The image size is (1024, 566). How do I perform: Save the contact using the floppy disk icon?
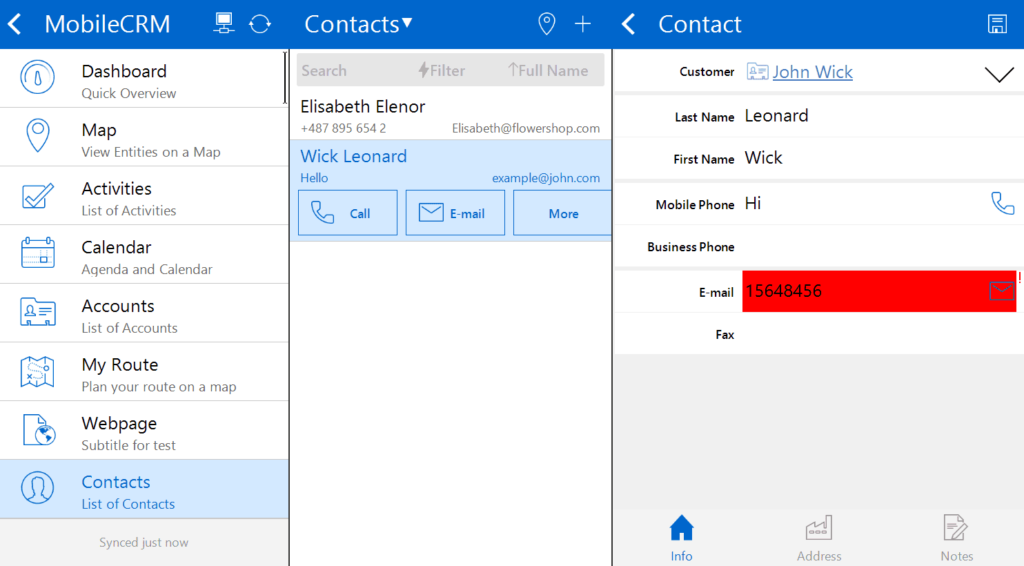point(997,24)
